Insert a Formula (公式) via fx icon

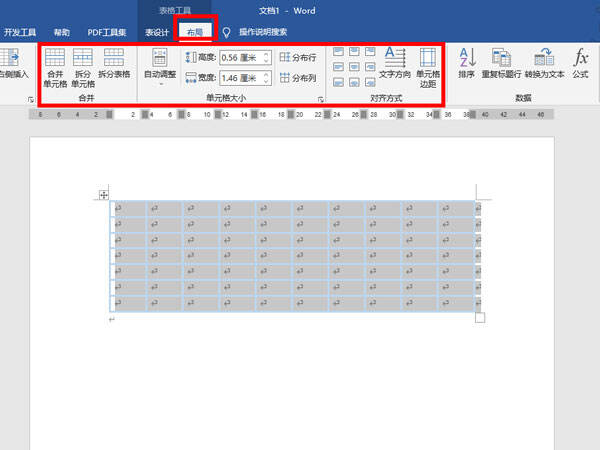(x=581, y=62)
